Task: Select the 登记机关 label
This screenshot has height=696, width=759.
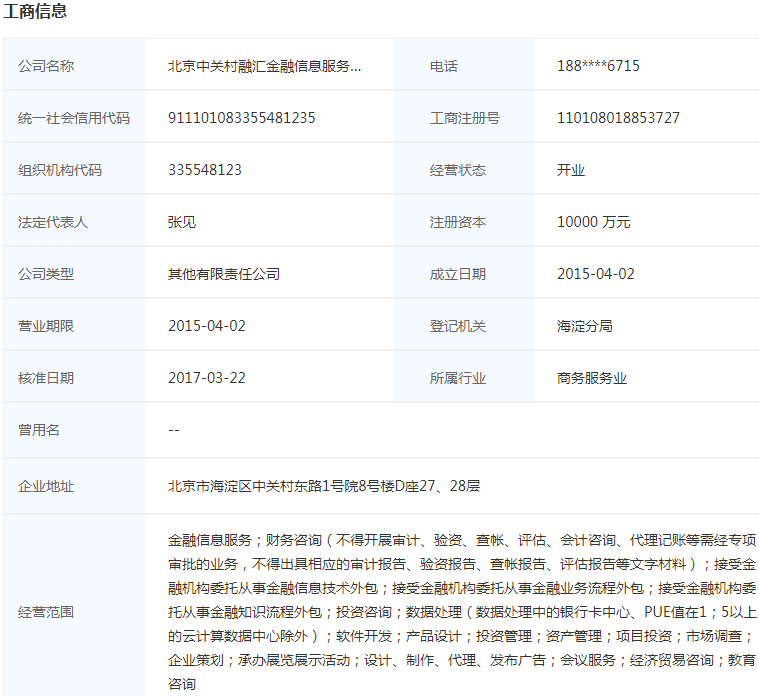Action: point(457,326)
